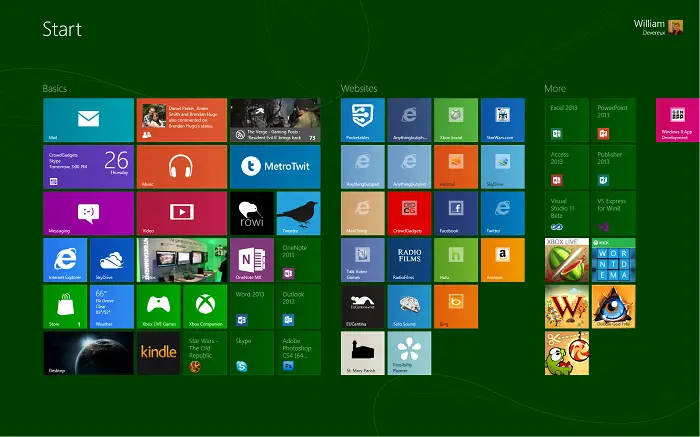
Task: Open the SkyDrive cloud tile in Basics
Action: [x=112, y=260]
